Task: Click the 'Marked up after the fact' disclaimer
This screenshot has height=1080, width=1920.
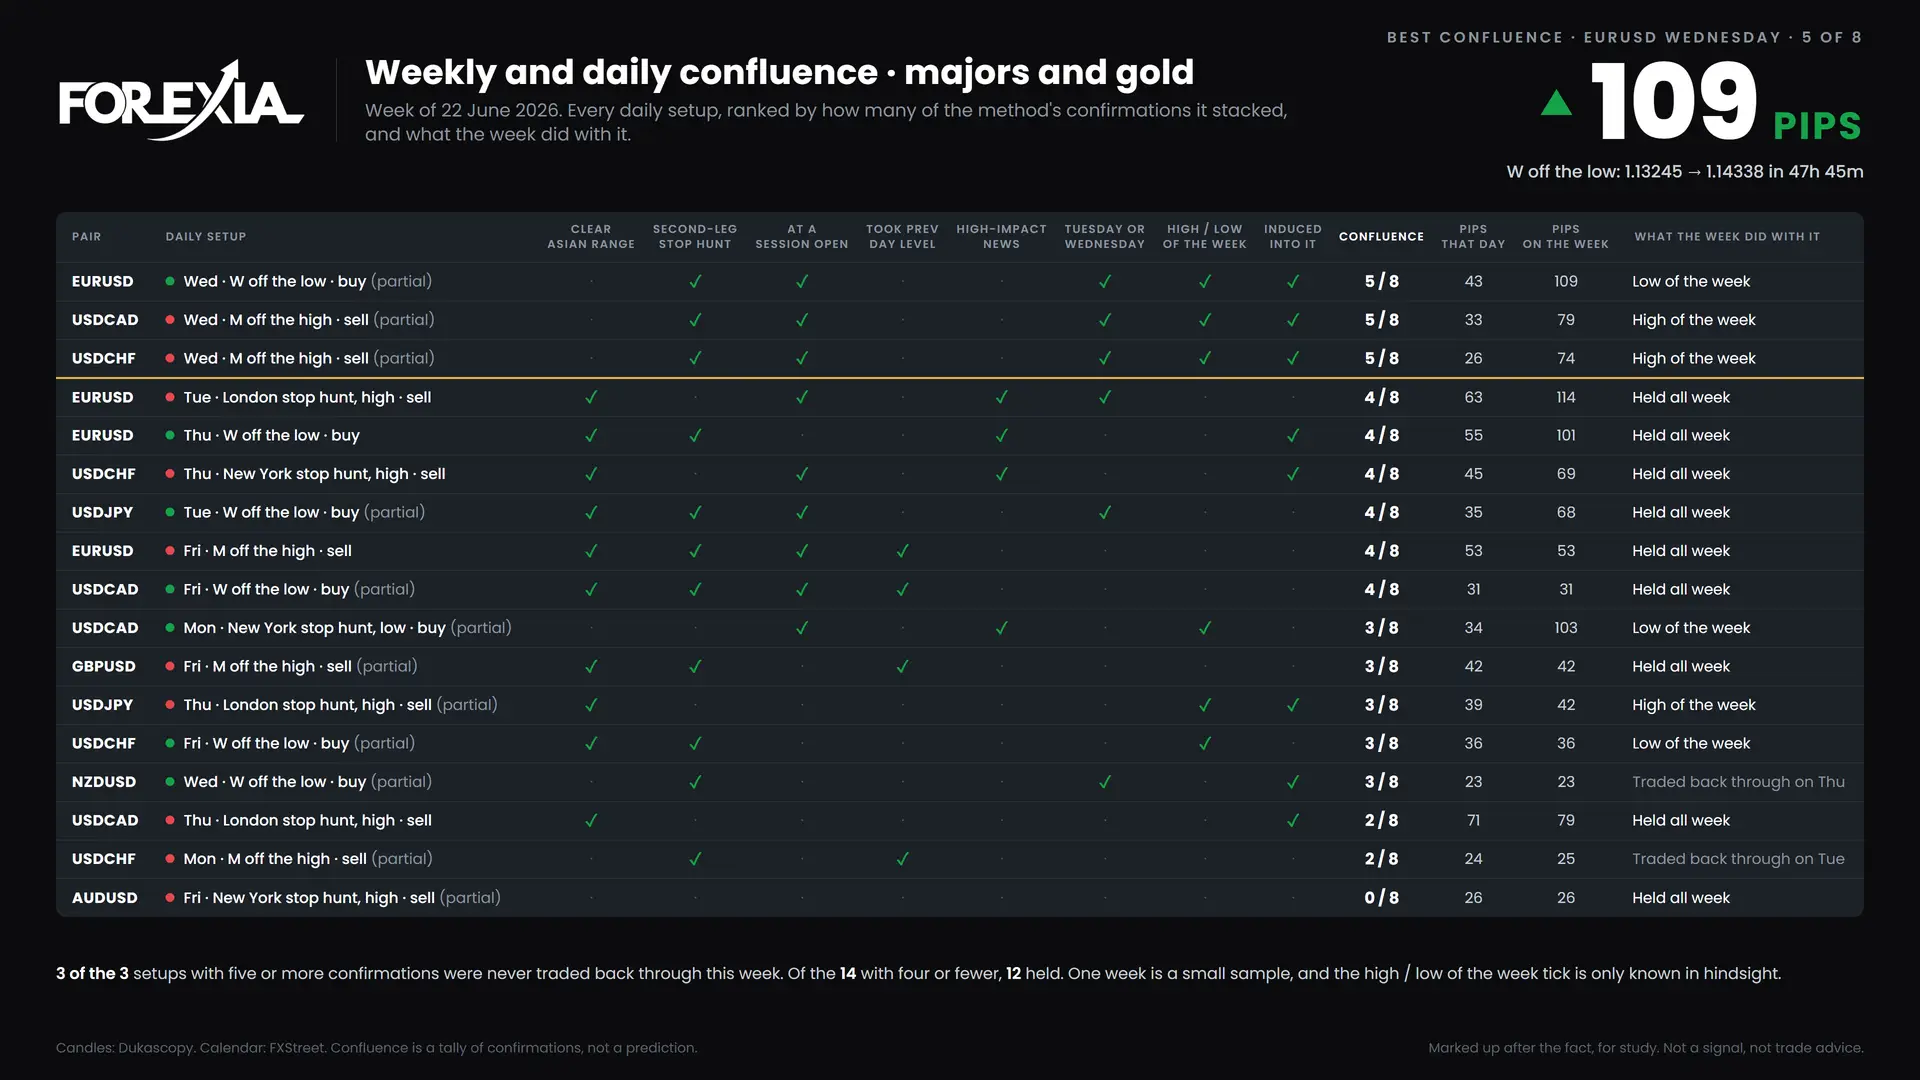Action: click(x=1645, y=1048)
